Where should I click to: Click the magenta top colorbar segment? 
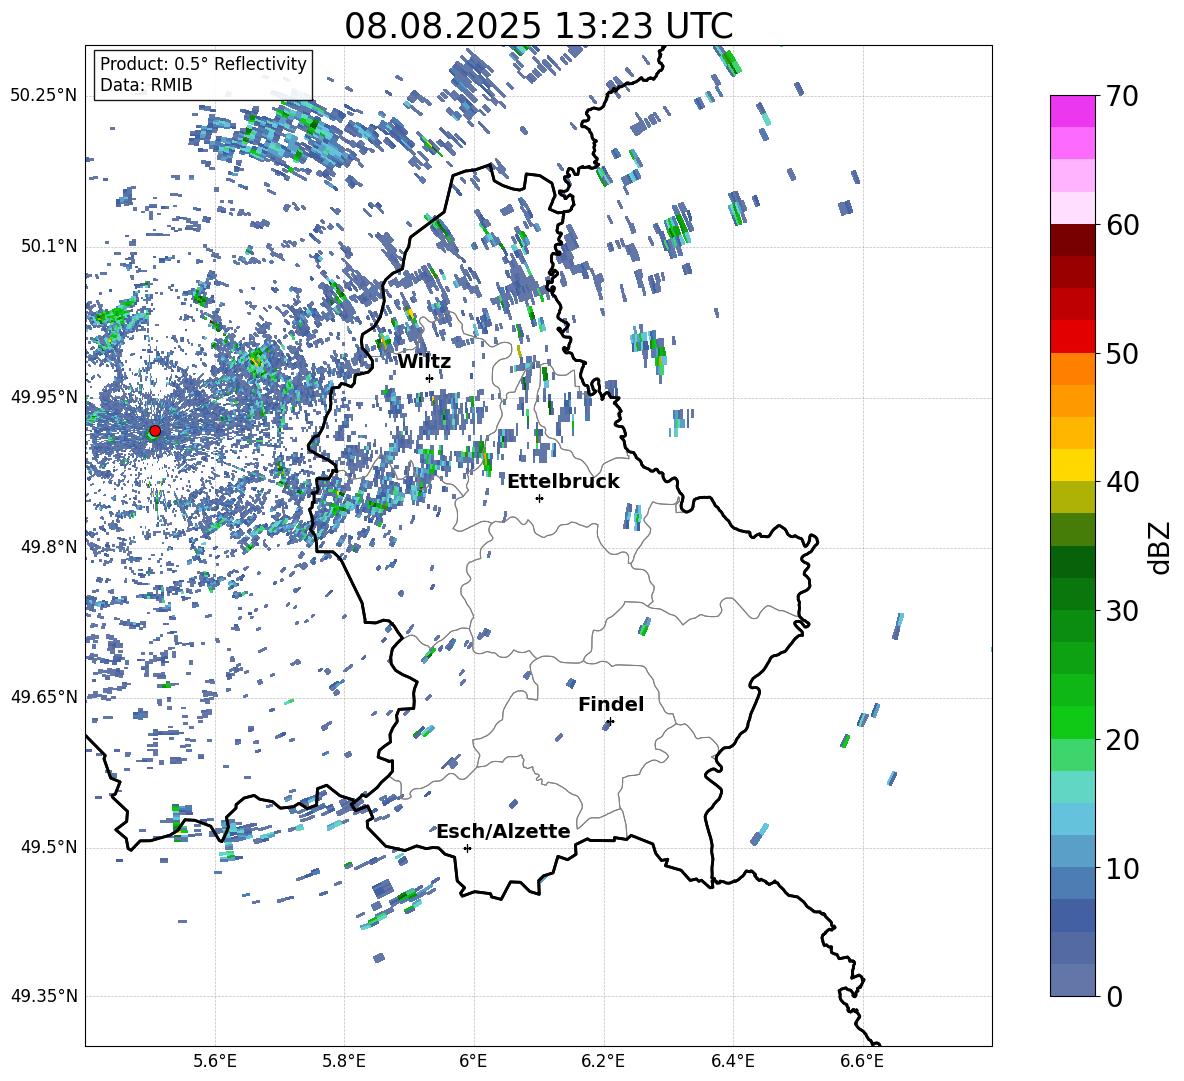1072,111
